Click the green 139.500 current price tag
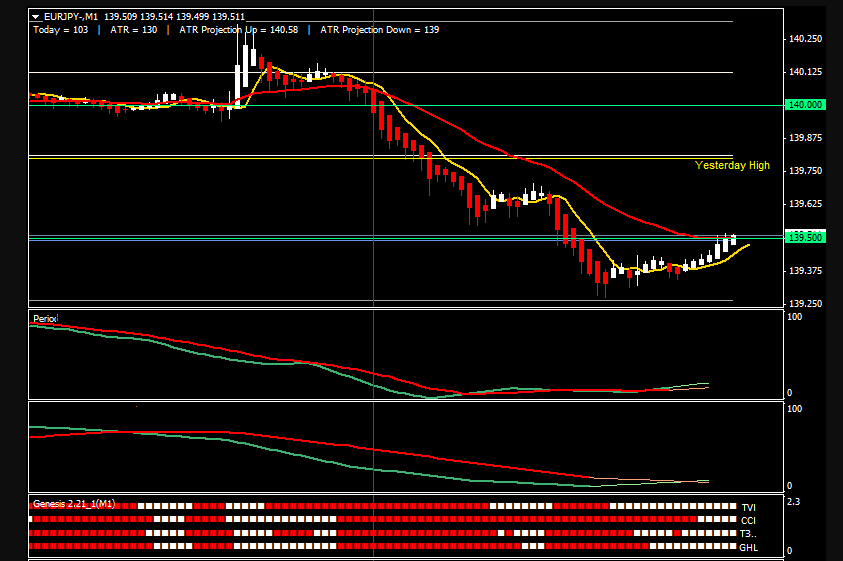Image resolution: width=843 pixels, height=561 pixels. tap(805, 237)
